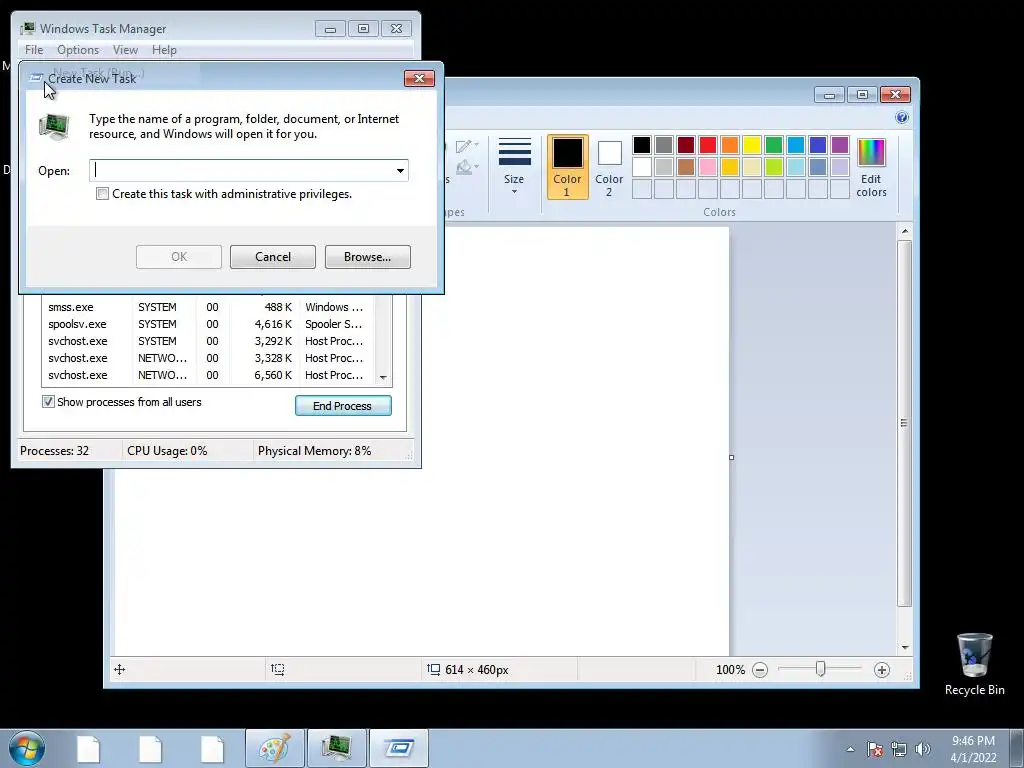Viewport: 1024px width, 768px height.
Task: Pick the brown color swatch
Action: tap(686, 167)
